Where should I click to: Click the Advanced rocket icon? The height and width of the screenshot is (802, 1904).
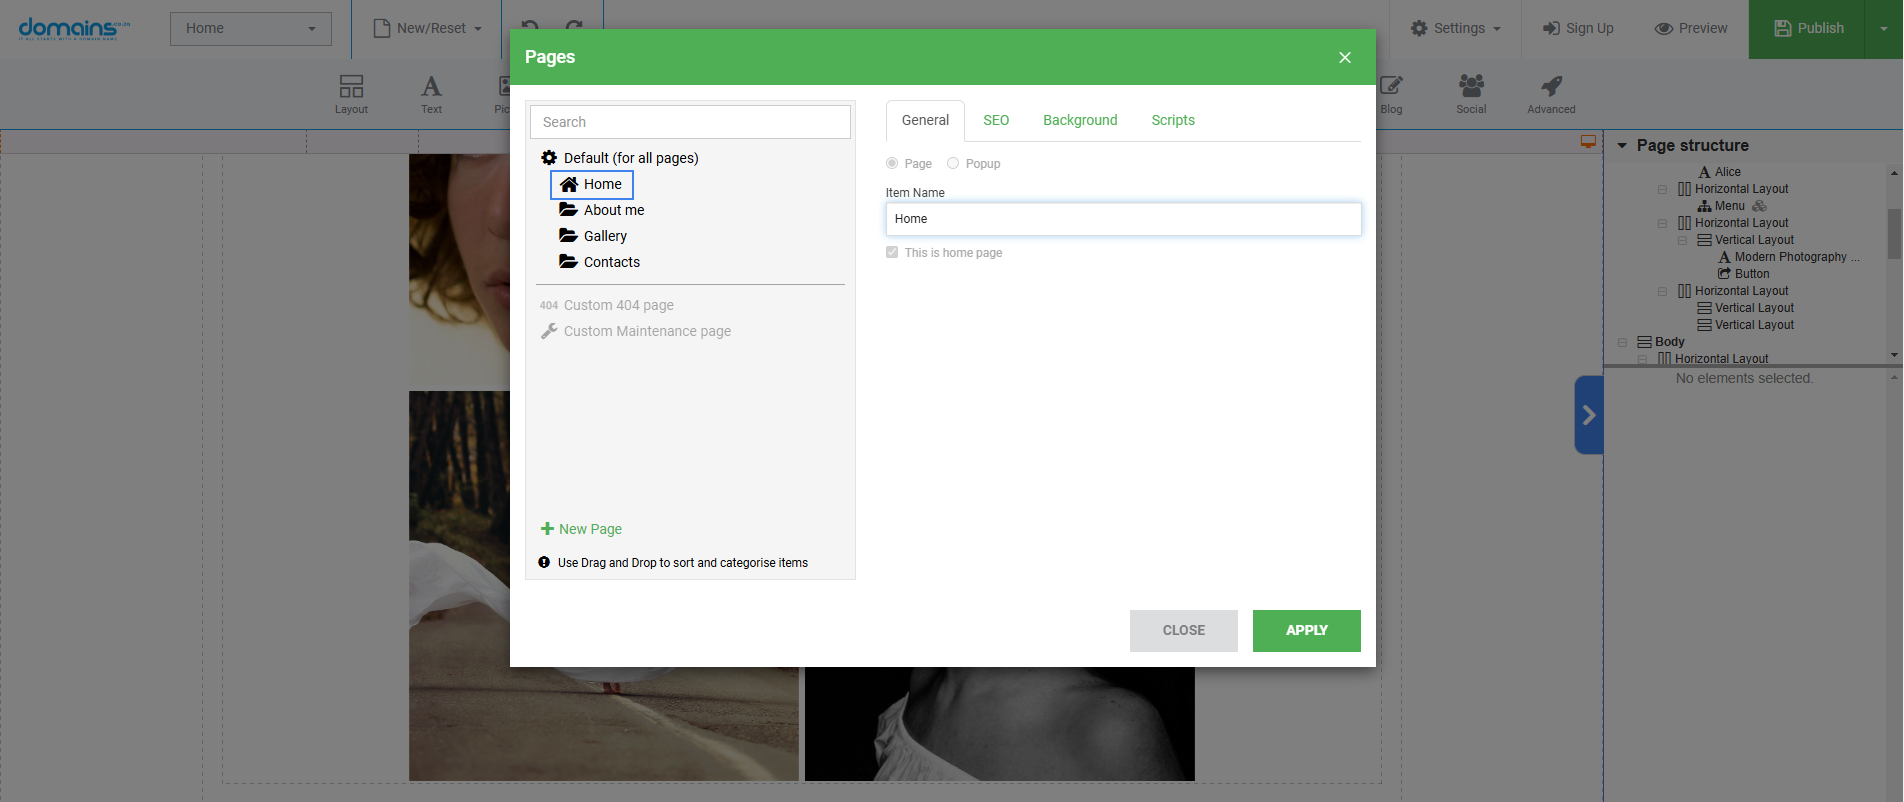[x=1551, y=87]
